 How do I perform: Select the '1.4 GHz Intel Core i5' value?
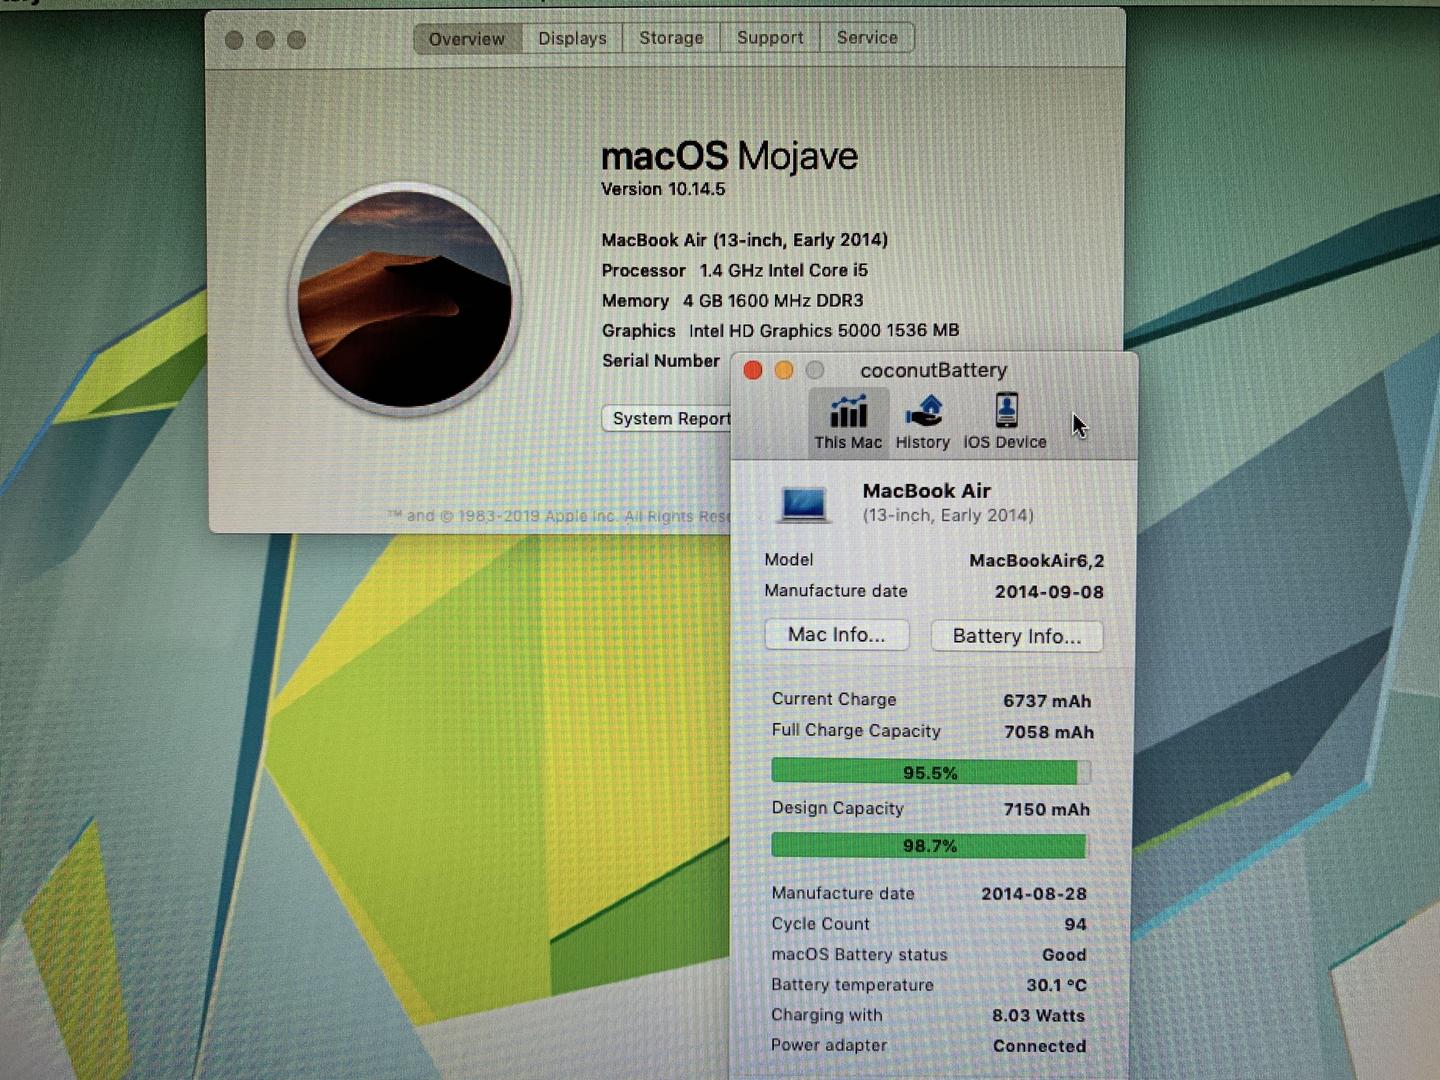[784, 270]
